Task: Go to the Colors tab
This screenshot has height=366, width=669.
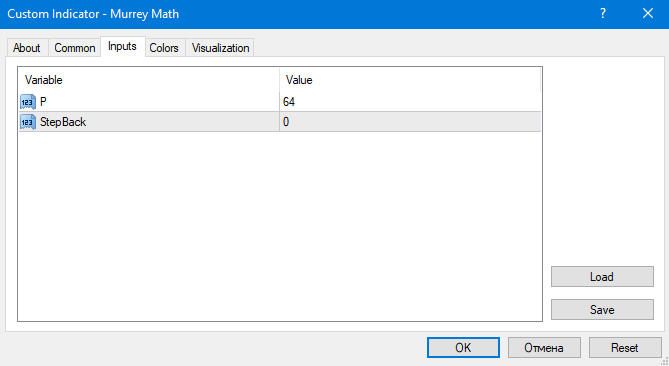Action: pos(164,48)
